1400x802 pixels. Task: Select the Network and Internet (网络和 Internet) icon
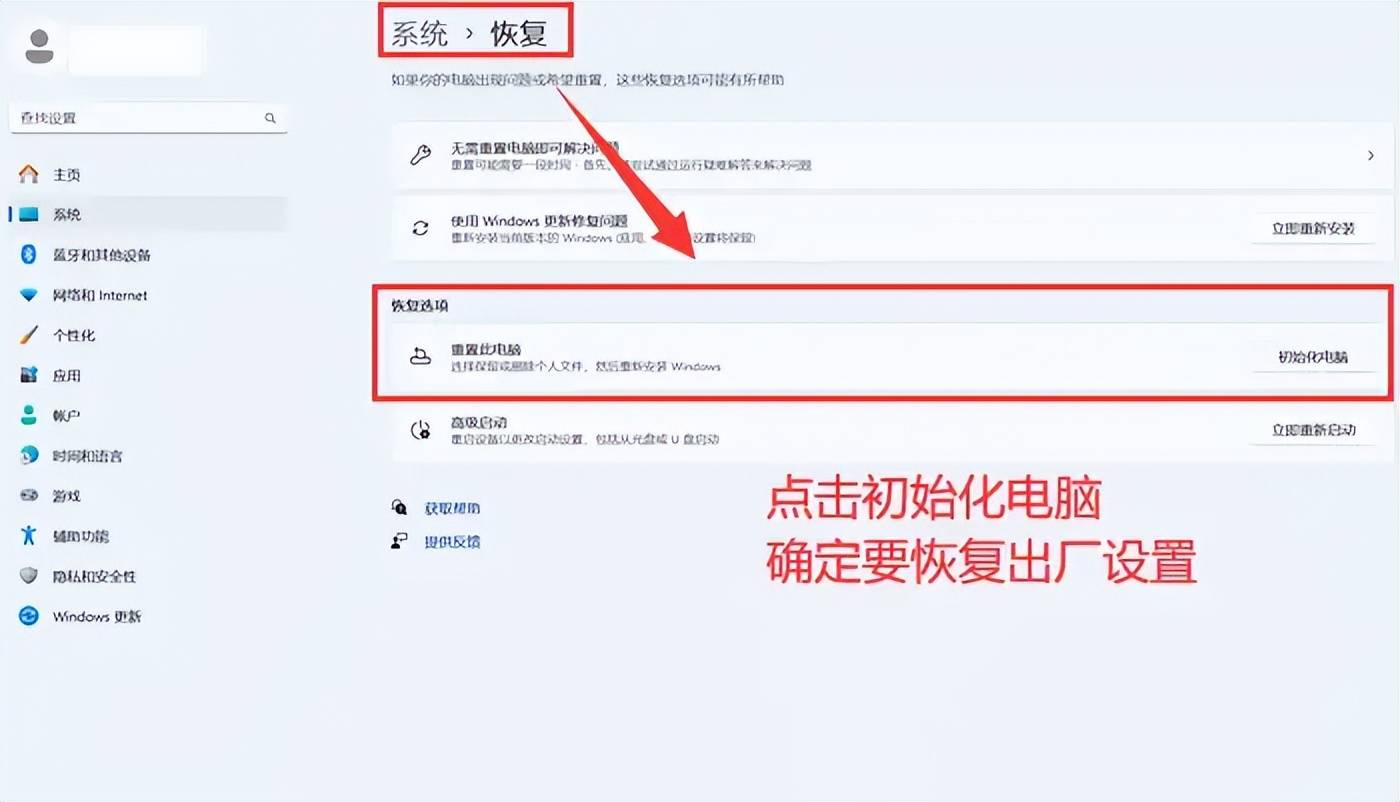coord(29,295)
